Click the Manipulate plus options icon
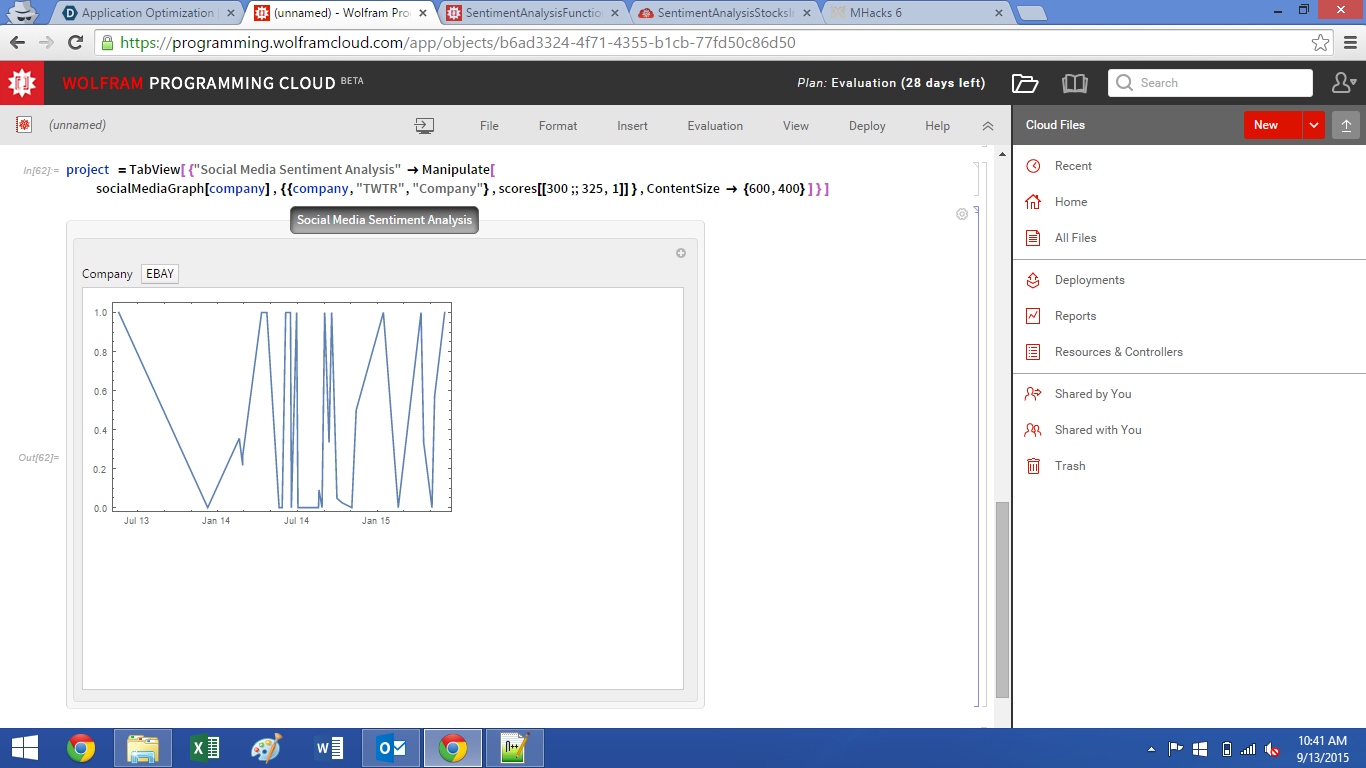1366x768 pixels. pyautogui.click(x=681, y=253)
